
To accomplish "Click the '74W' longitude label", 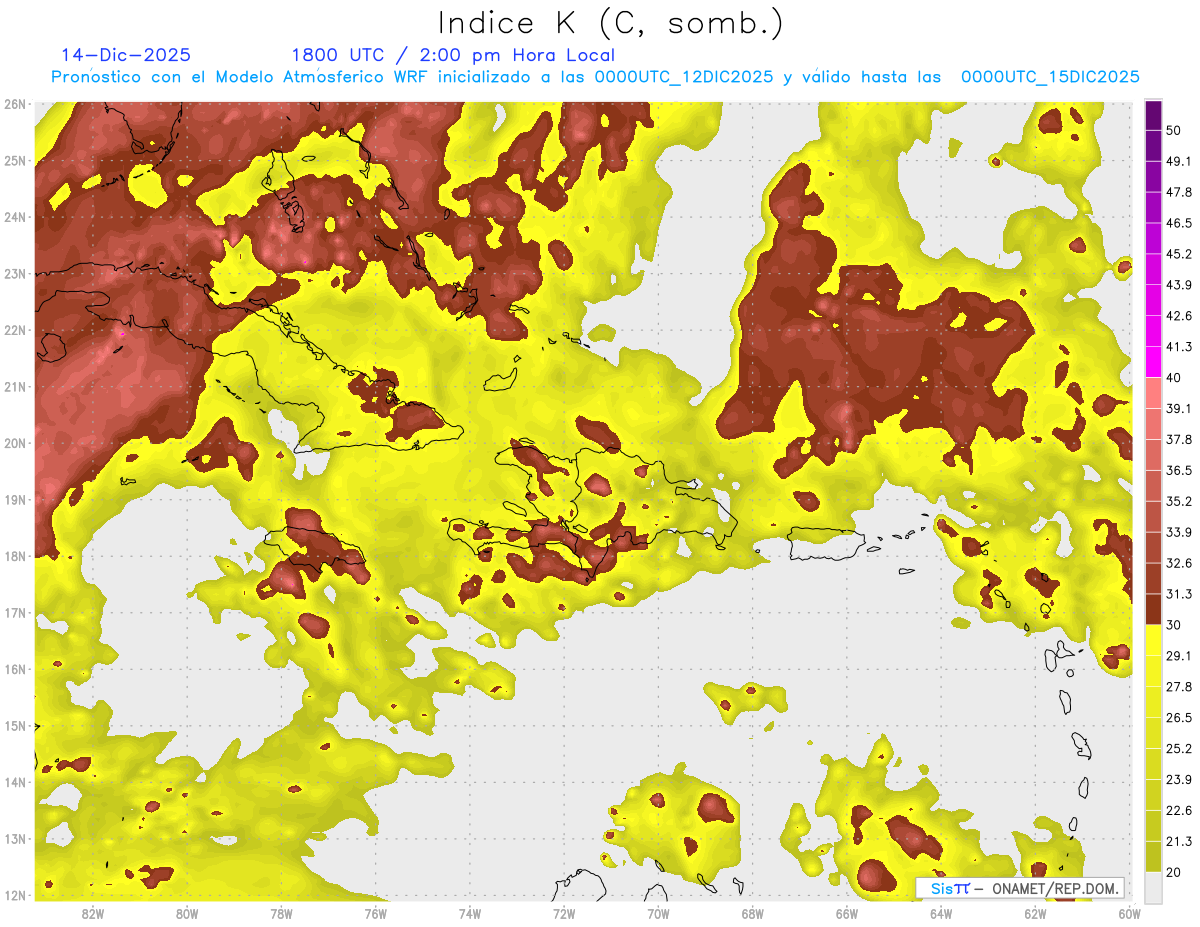I will 470,913.
